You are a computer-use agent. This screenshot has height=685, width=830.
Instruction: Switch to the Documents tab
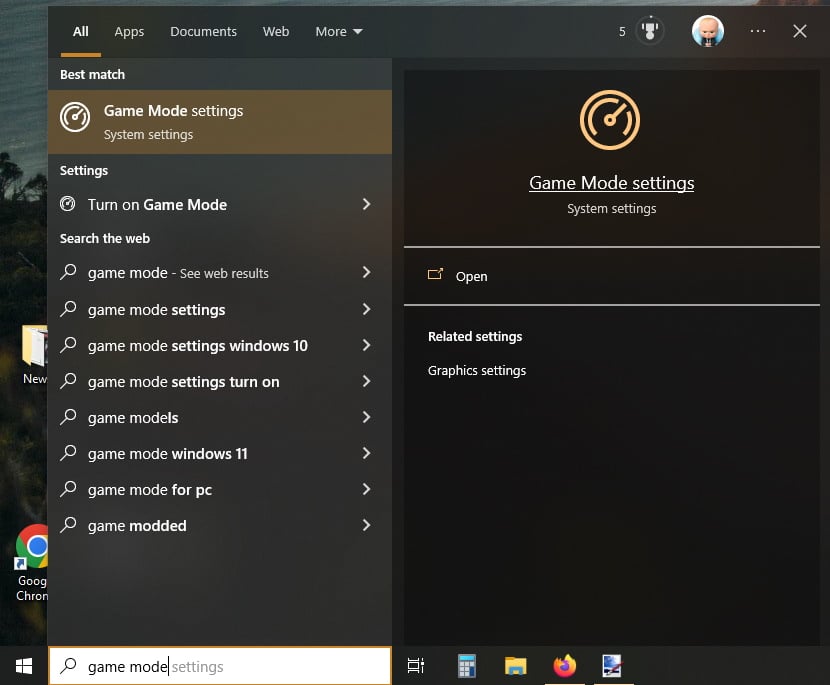pyautogui.click(x=203, y=31)
